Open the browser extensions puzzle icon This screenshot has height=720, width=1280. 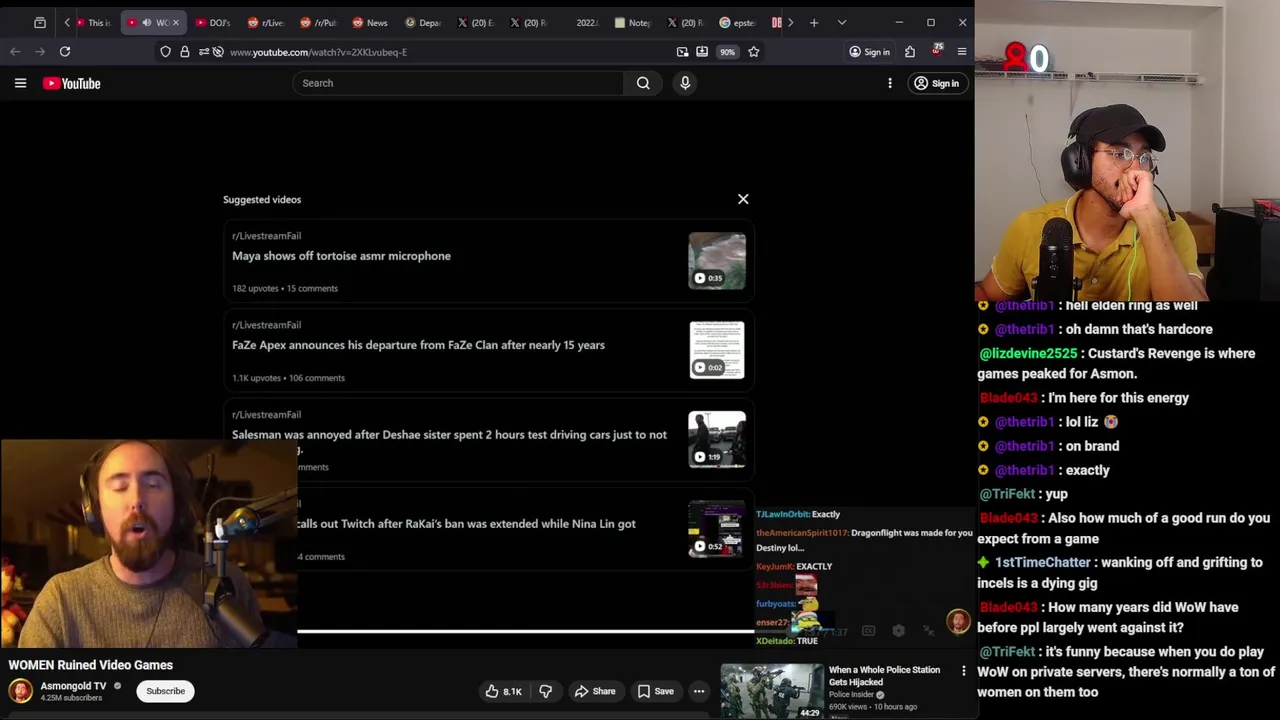click(910, 52)
